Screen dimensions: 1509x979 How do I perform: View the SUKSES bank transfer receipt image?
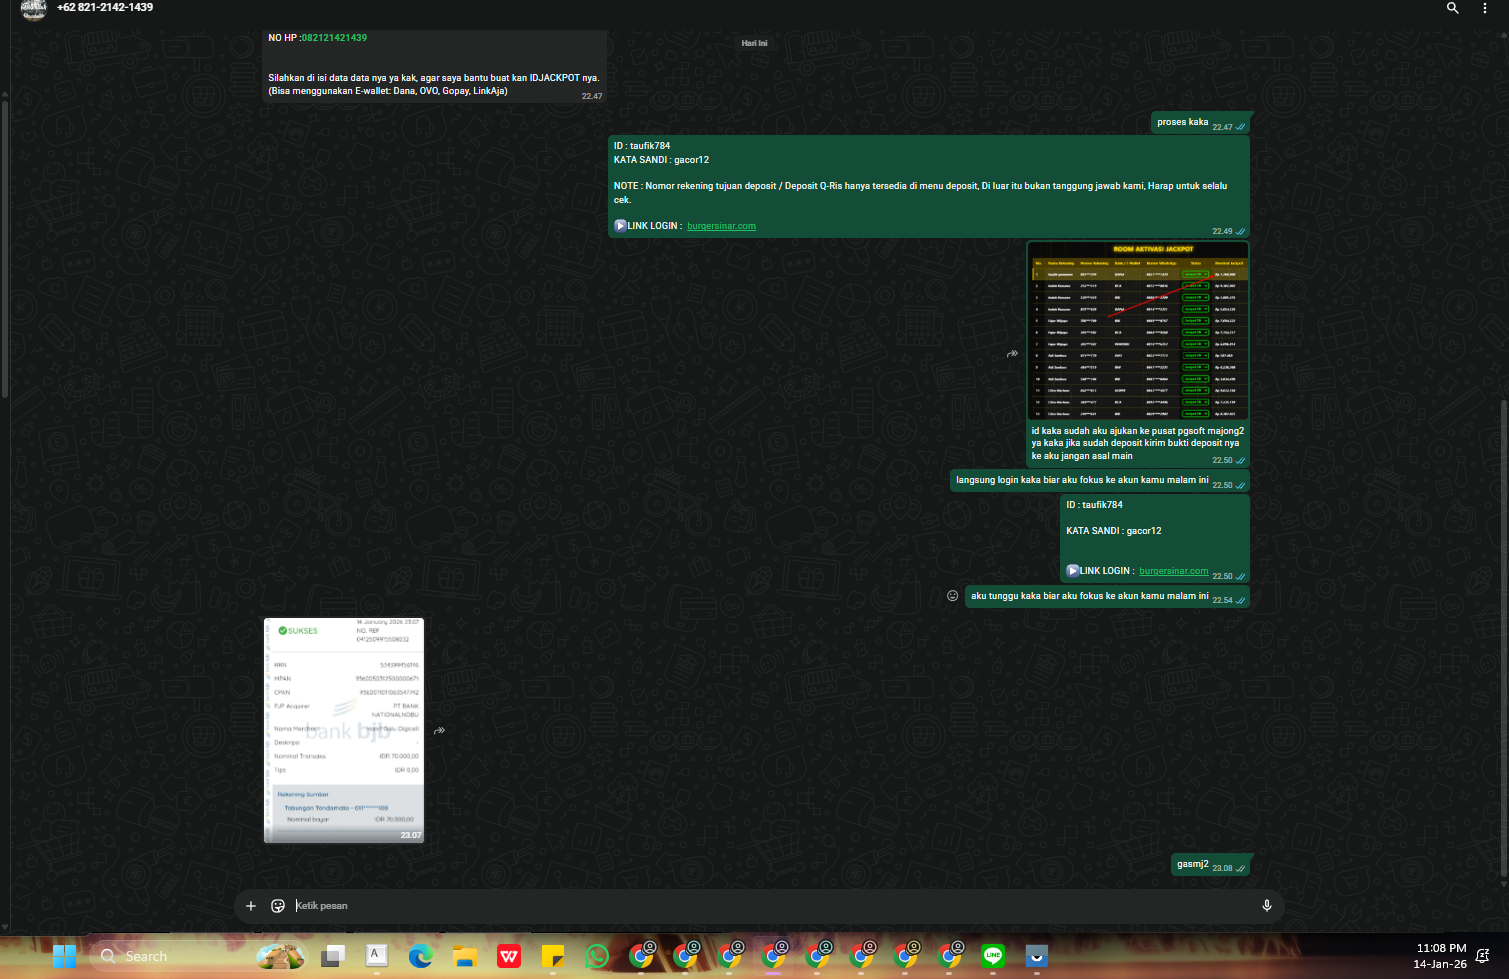(x=344, y=731)
